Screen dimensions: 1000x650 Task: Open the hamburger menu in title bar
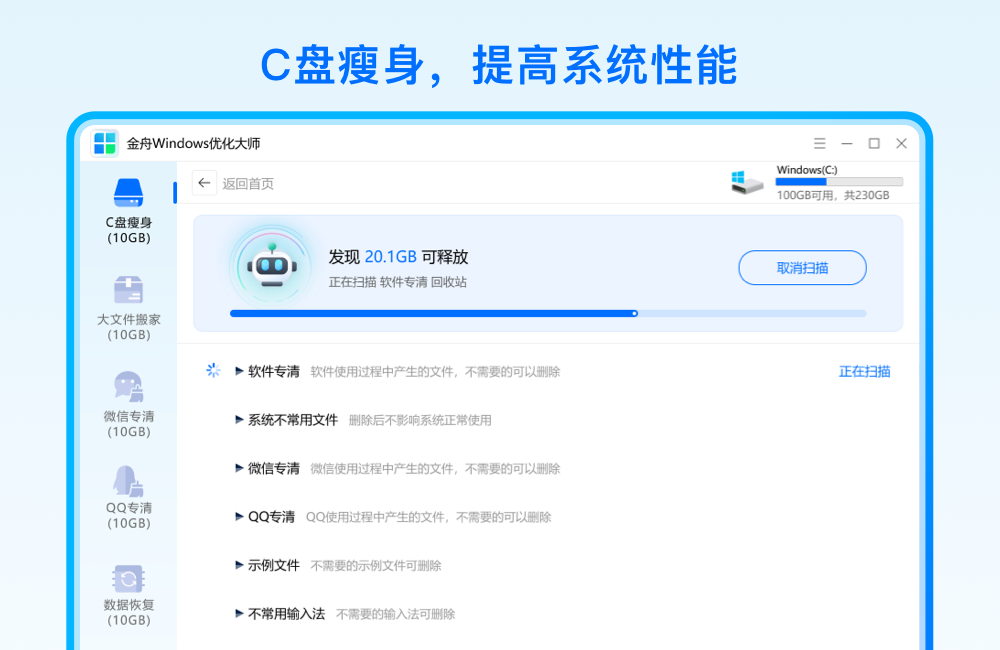click(819, 143)
